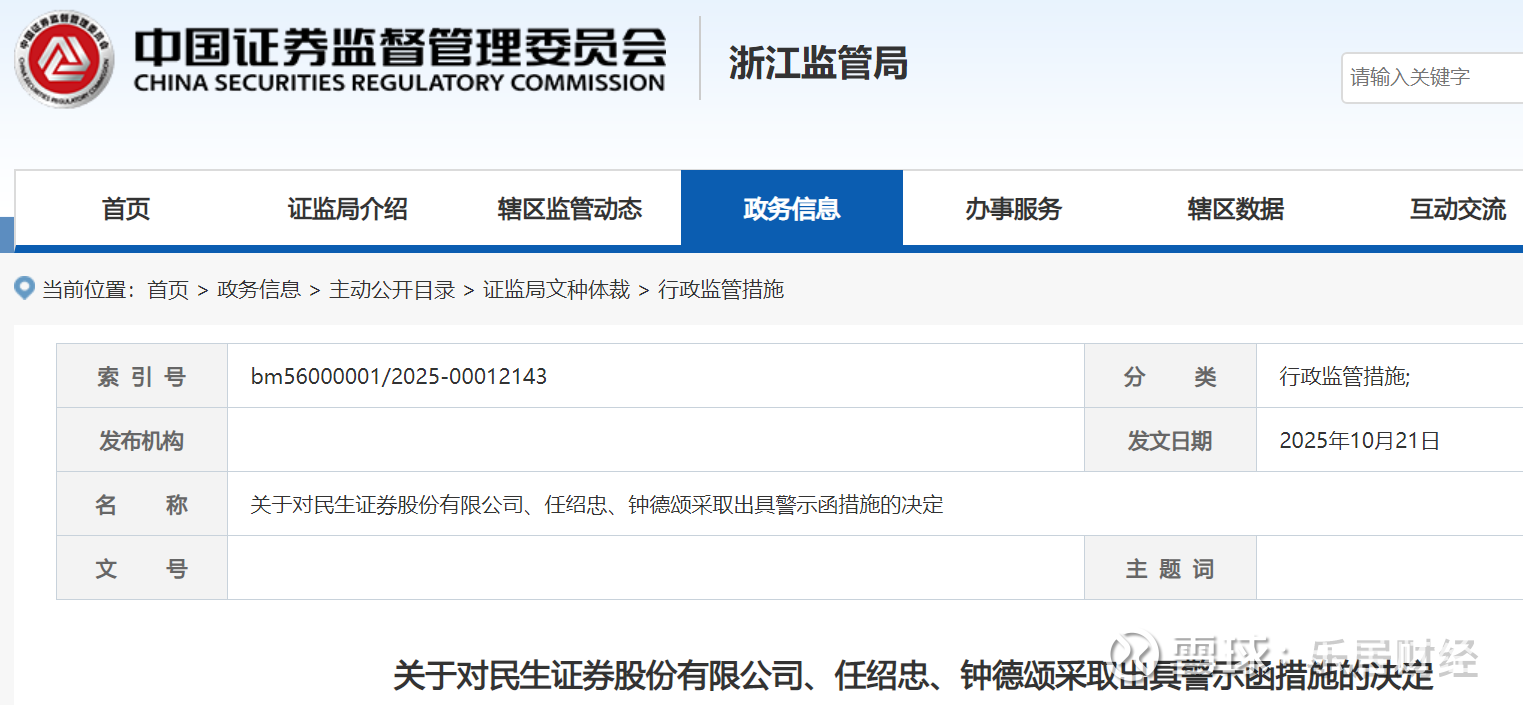Click the 分类 label cell
The image size is (1523, 705).
click(1170, 376)
